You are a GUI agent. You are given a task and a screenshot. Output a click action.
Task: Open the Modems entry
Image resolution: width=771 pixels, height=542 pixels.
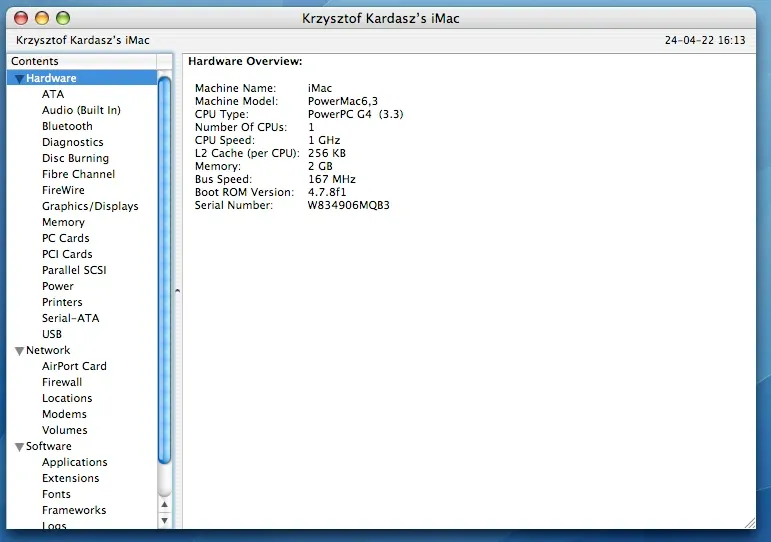(x=64, y=414)
